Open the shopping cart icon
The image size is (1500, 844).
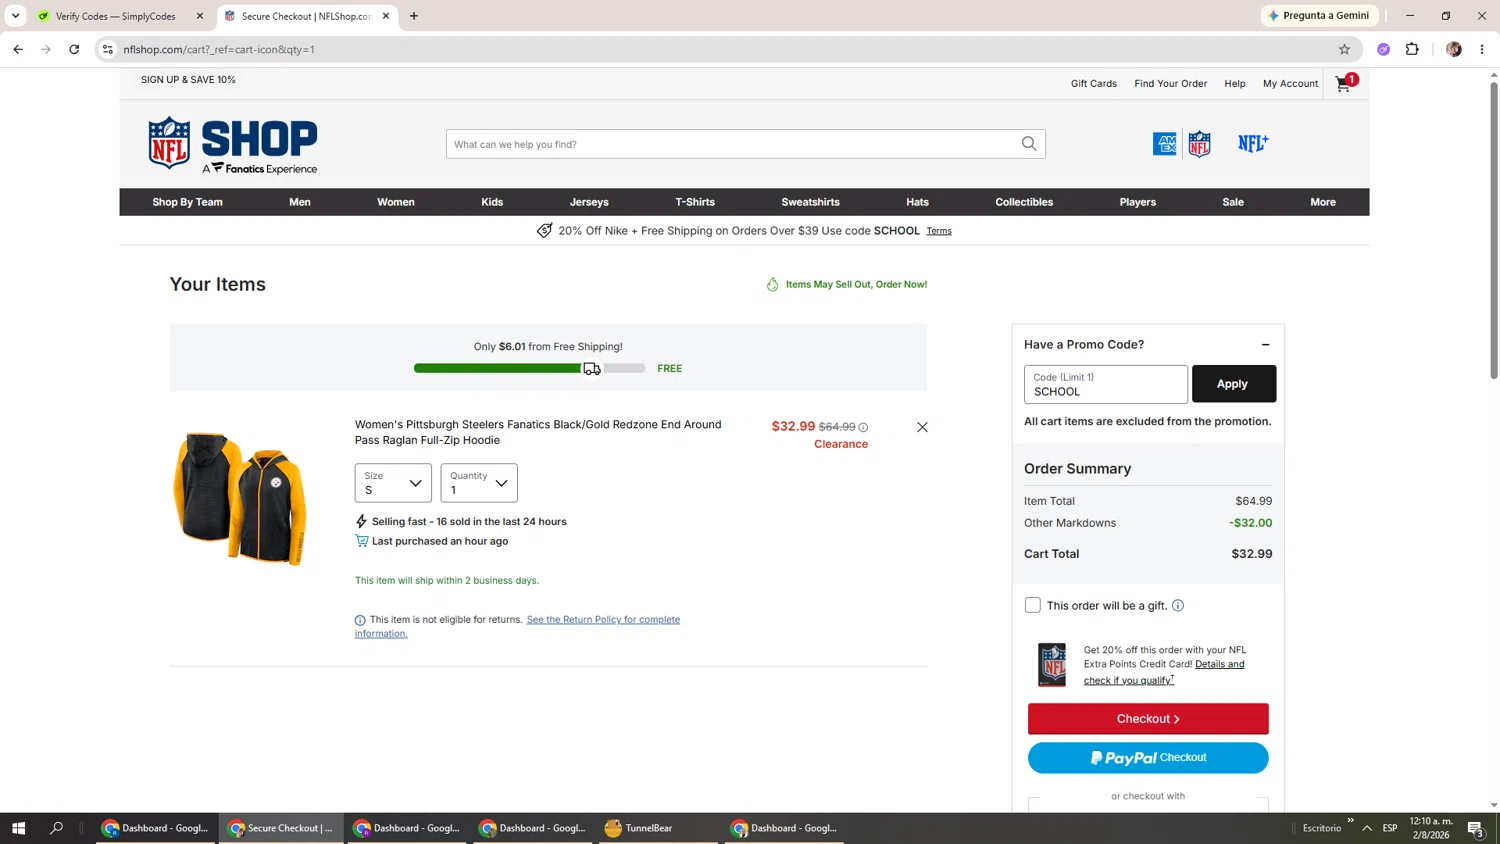[x=1344, y=84]
